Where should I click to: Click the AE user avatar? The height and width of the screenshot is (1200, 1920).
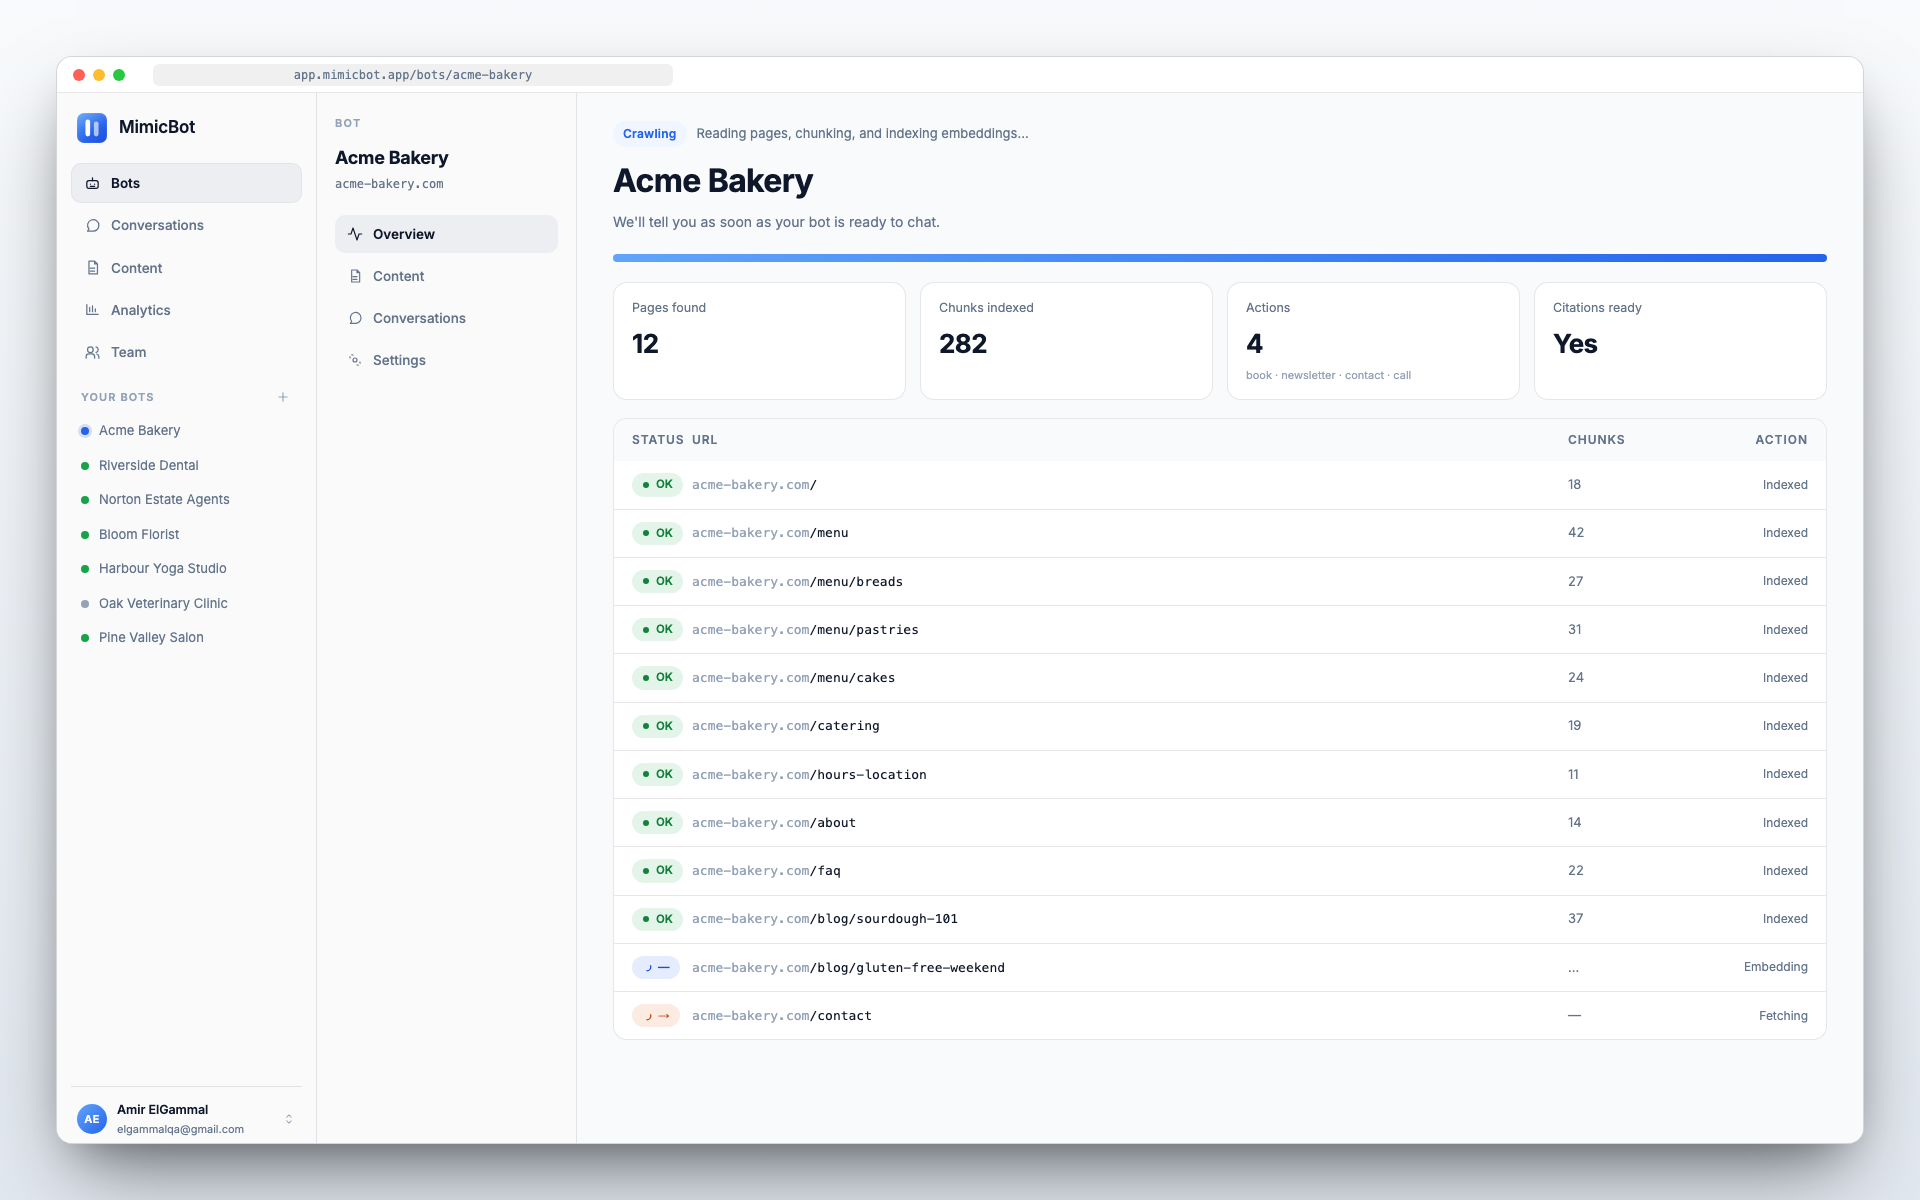point(92,1119)
